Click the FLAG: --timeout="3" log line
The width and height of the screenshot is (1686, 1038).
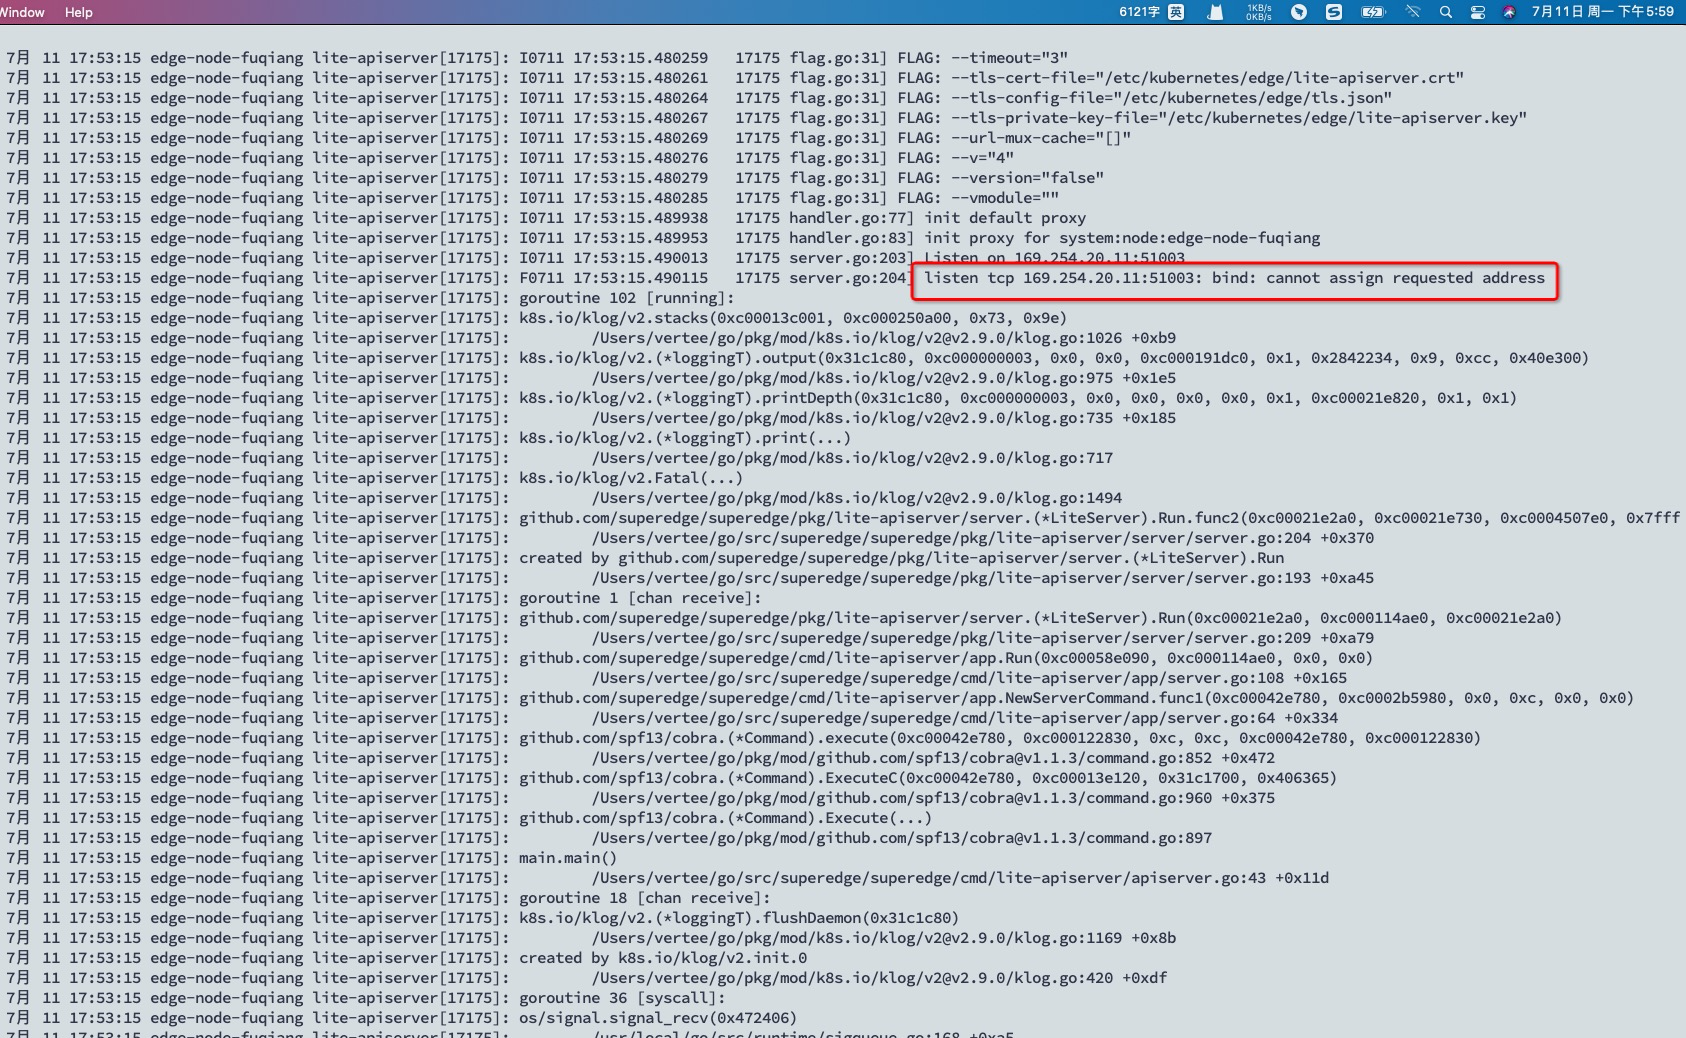click(x=983, y=58)
